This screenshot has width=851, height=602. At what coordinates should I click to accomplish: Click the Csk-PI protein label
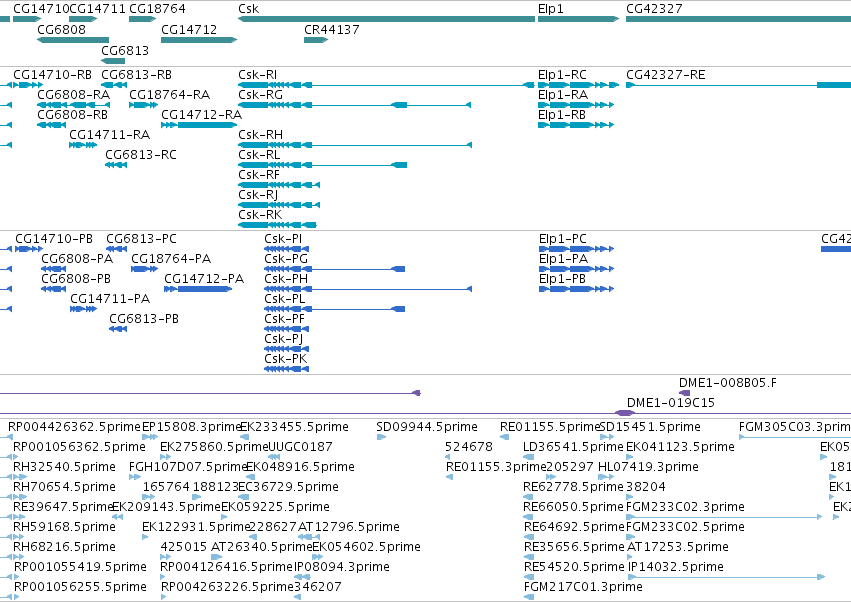click(283, 239)
